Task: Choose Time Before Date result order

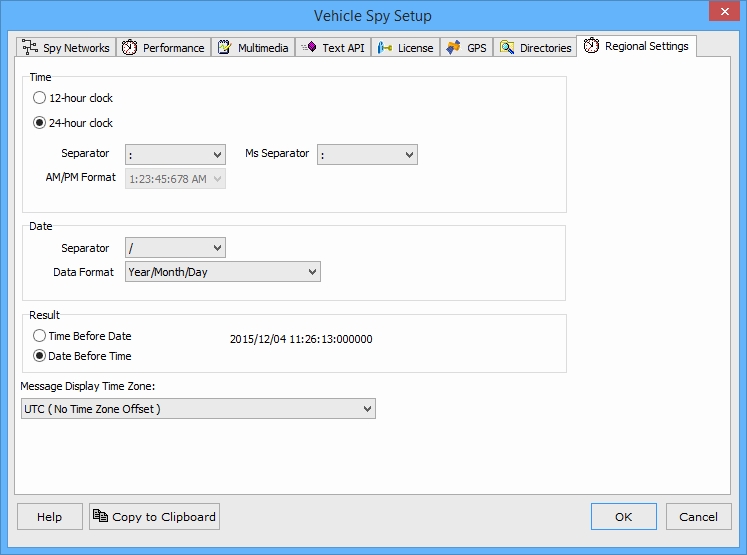Action: point(40,336)
